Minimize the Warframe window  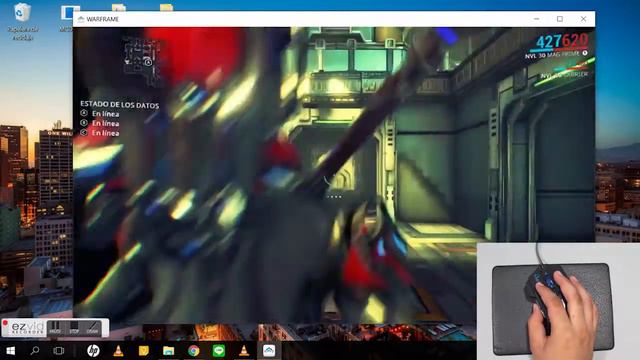point(536,19)
